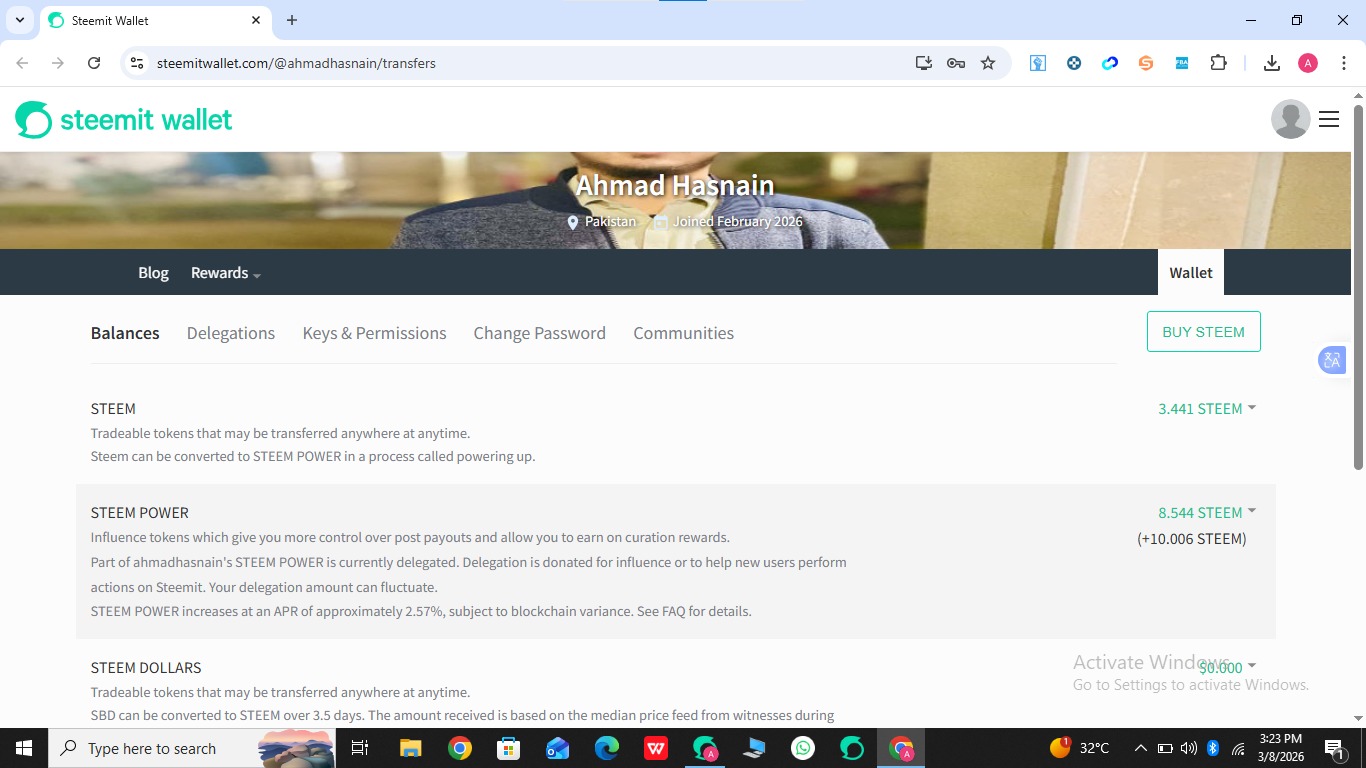The width and height of the screenshot is (1366, 768).
Task: Select the Wallet tab
Action: [x=1191, y=272]
